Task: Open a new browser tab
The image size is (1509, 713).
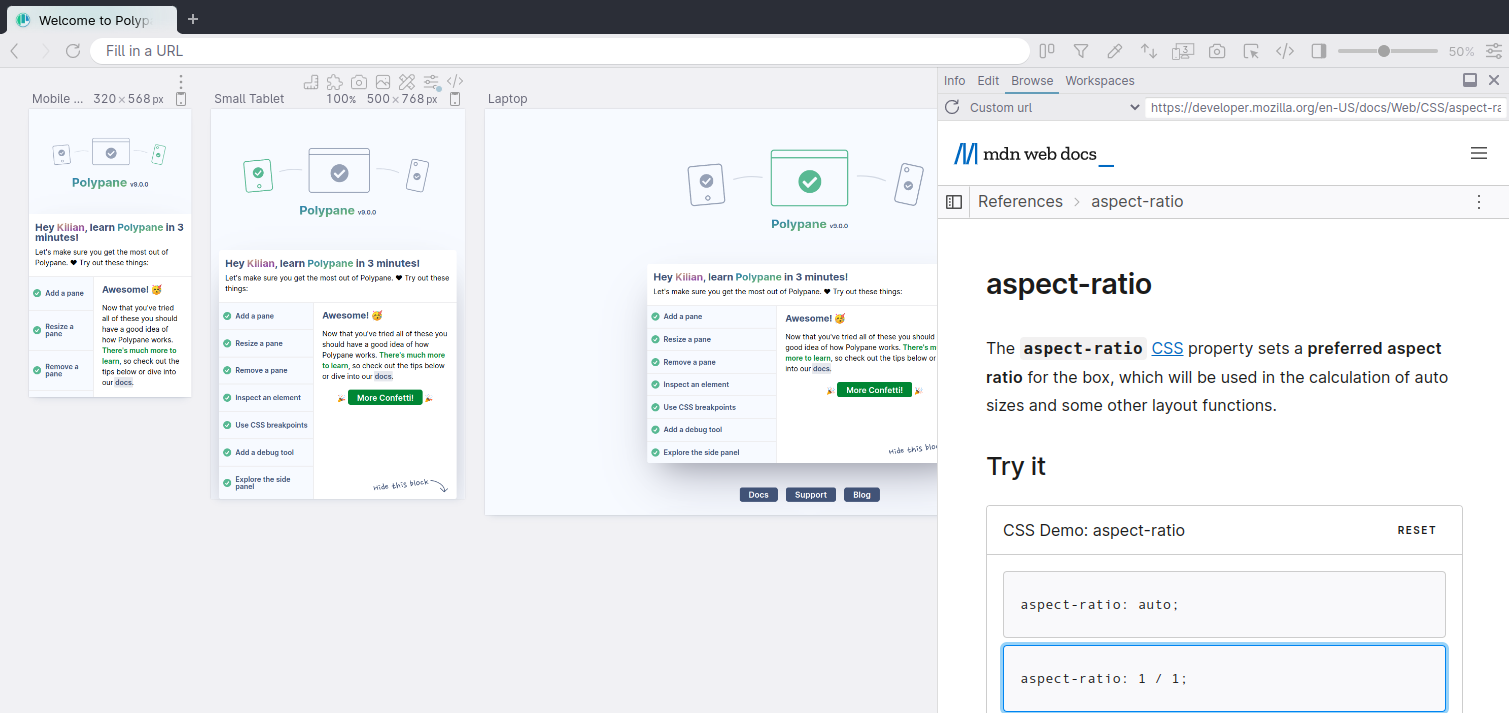Action: pyautogui.click(x=193, y=19)
